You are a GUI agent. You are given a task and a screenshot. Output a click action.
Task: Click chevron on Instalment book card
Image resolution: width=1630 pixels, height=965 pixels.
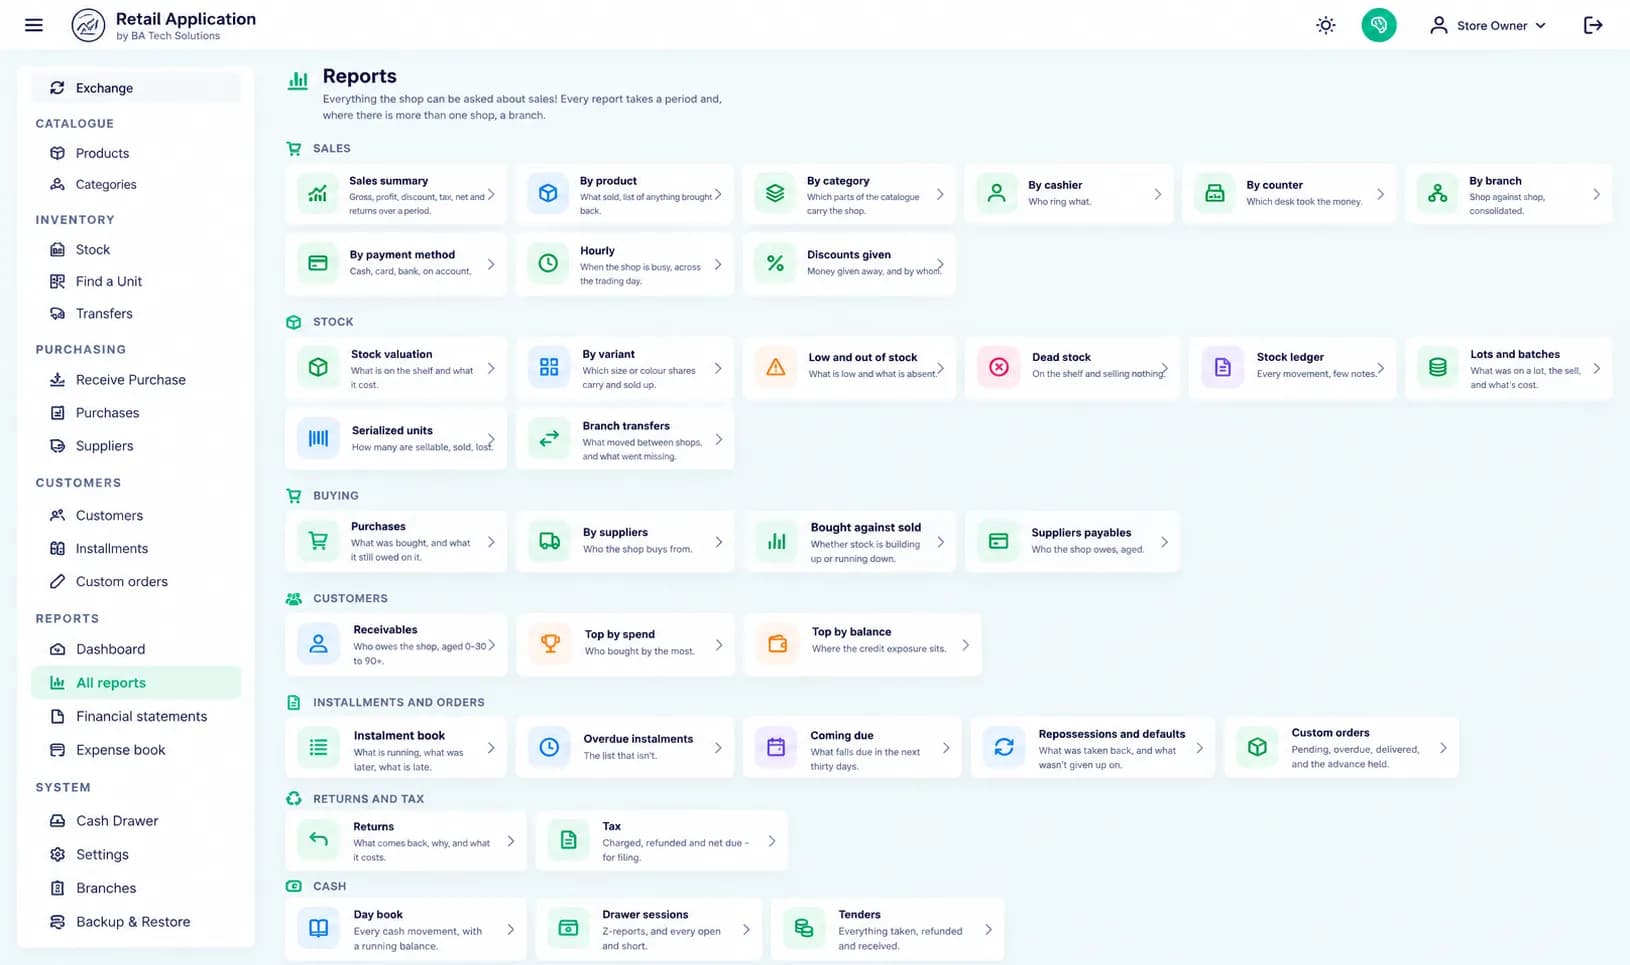click(x=491, y=748)
